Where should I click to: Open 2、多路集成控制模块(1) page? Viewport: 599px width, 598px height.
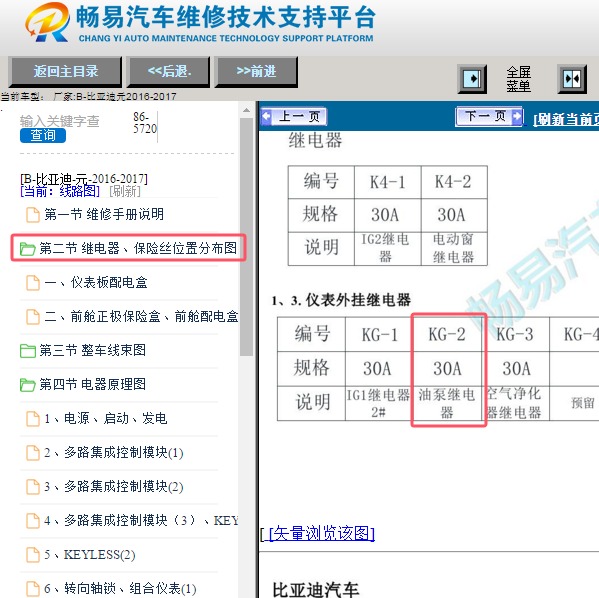[114, 452]
